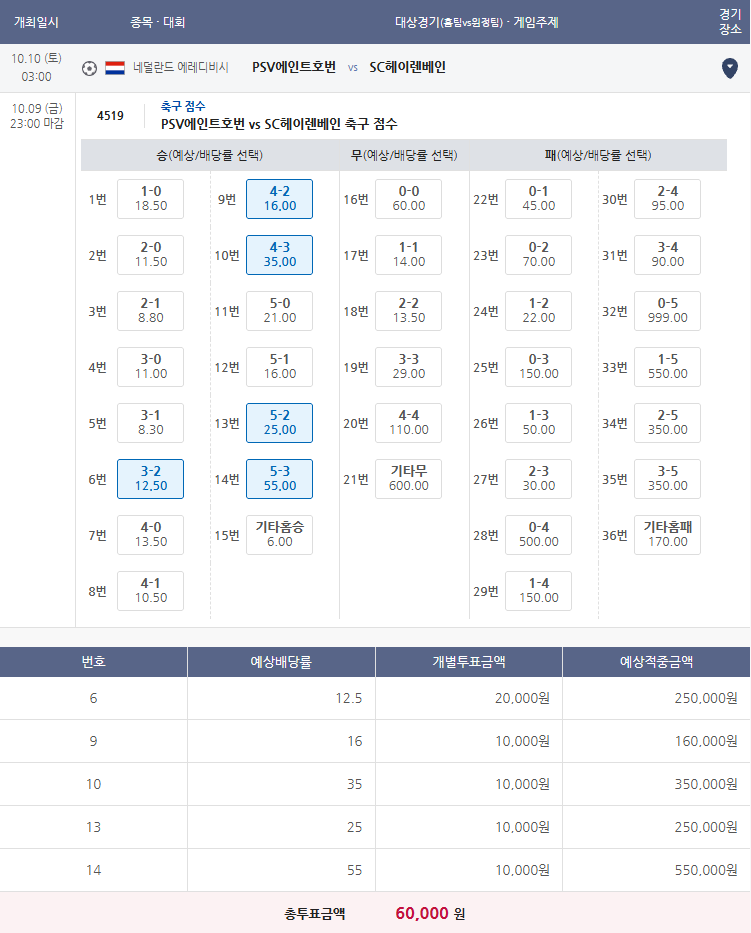Select 기타홈패 option at 170.00
Screen dimensions: 751x933
[x=668, y=534]
